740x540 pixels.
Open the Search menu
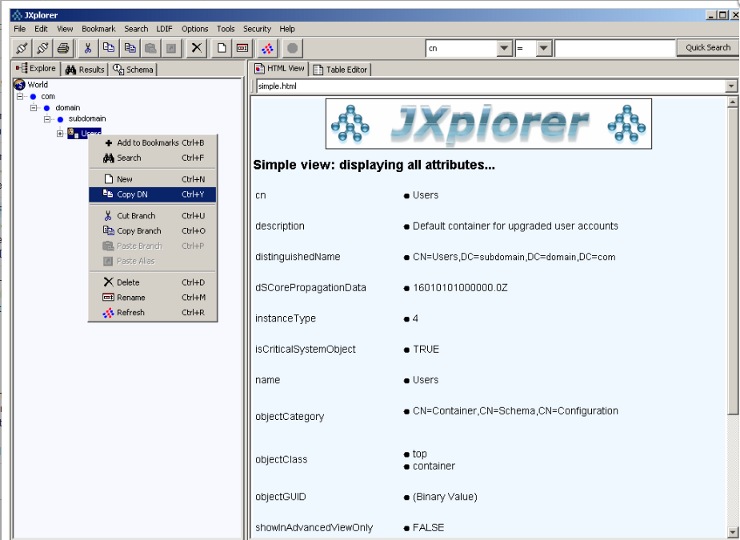[136, 29]
